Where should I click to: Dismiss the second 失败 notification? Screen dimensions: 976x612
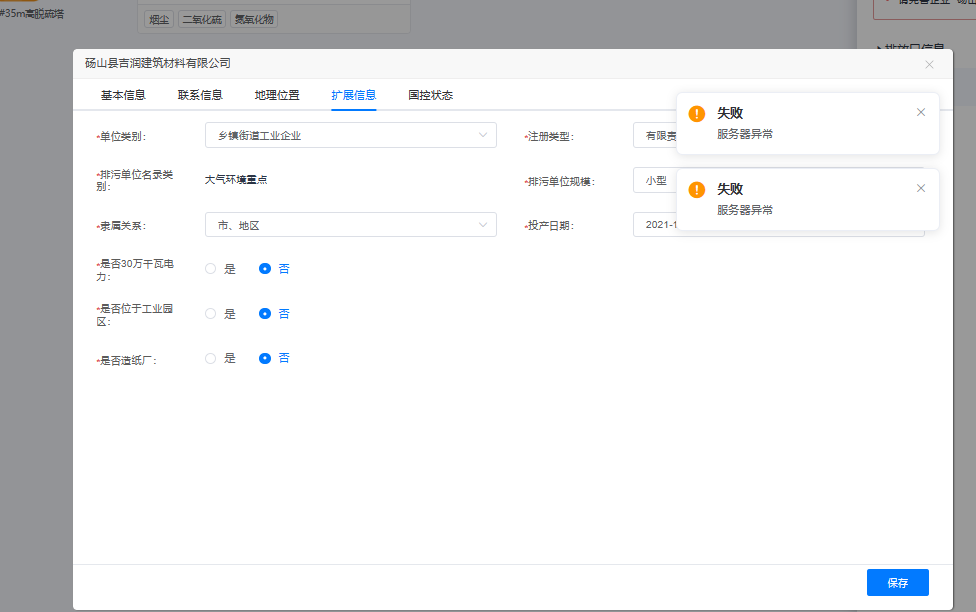point(921,188)
